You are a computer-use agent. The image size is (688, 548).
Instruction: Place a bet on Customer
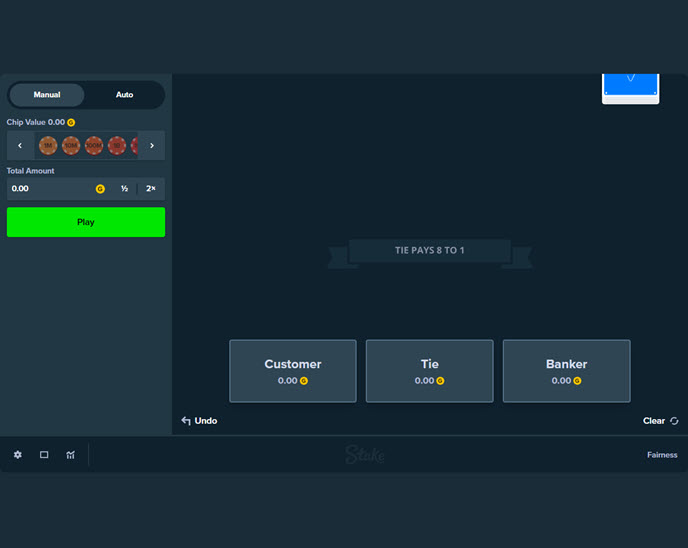tap(292, 371)
